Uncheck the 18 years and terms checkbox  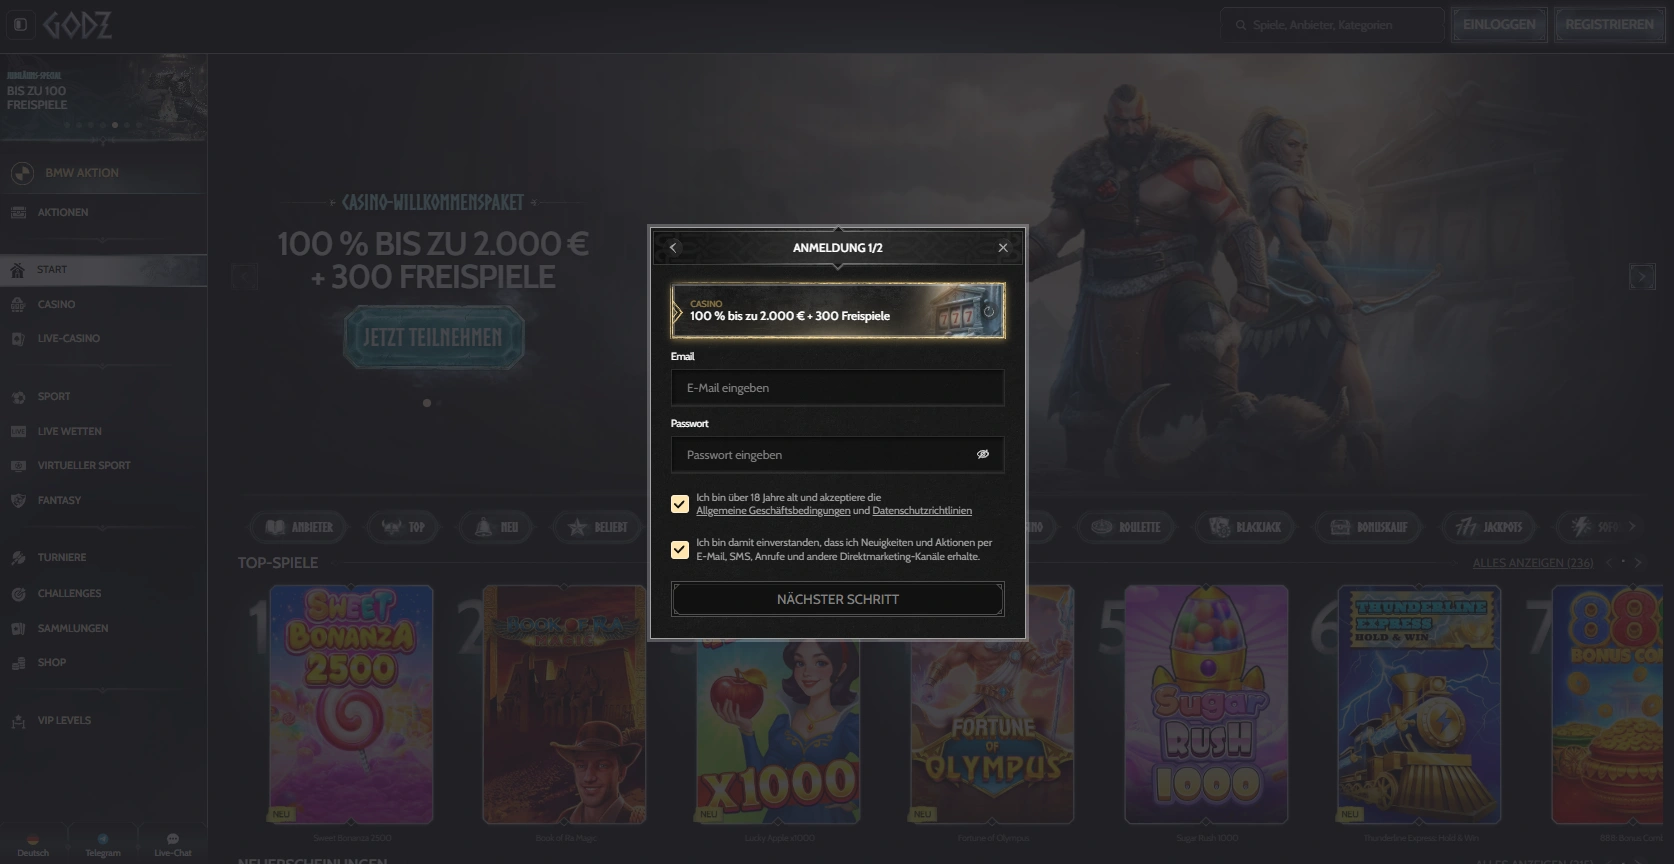point(680,504)
